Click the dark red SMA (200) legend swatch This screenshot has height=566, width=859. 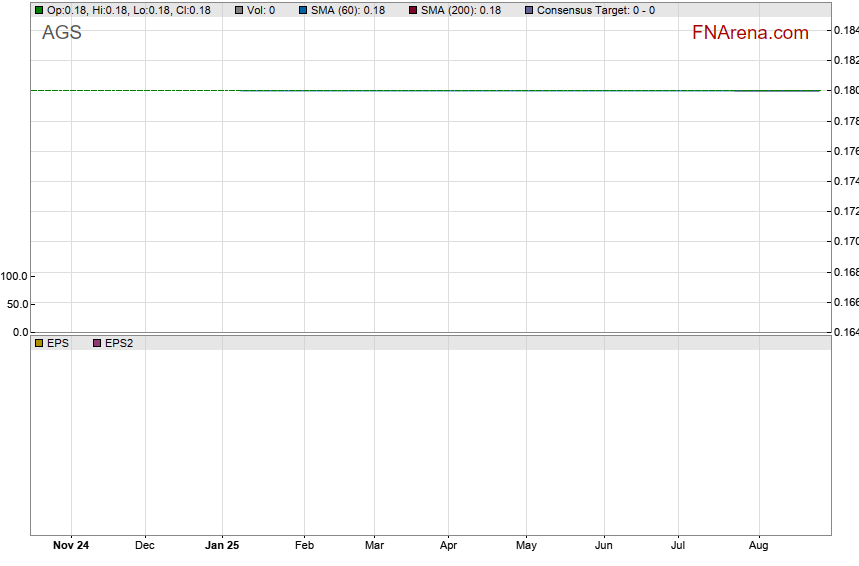coord(413,10)
